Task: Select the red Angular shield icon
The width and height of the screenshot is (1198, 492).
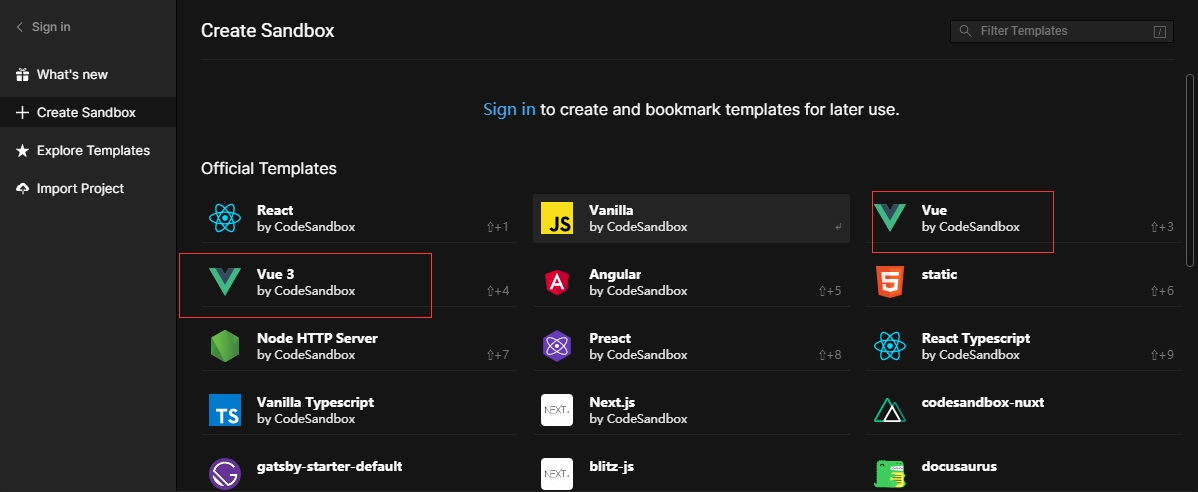Action: click(557, 283)
